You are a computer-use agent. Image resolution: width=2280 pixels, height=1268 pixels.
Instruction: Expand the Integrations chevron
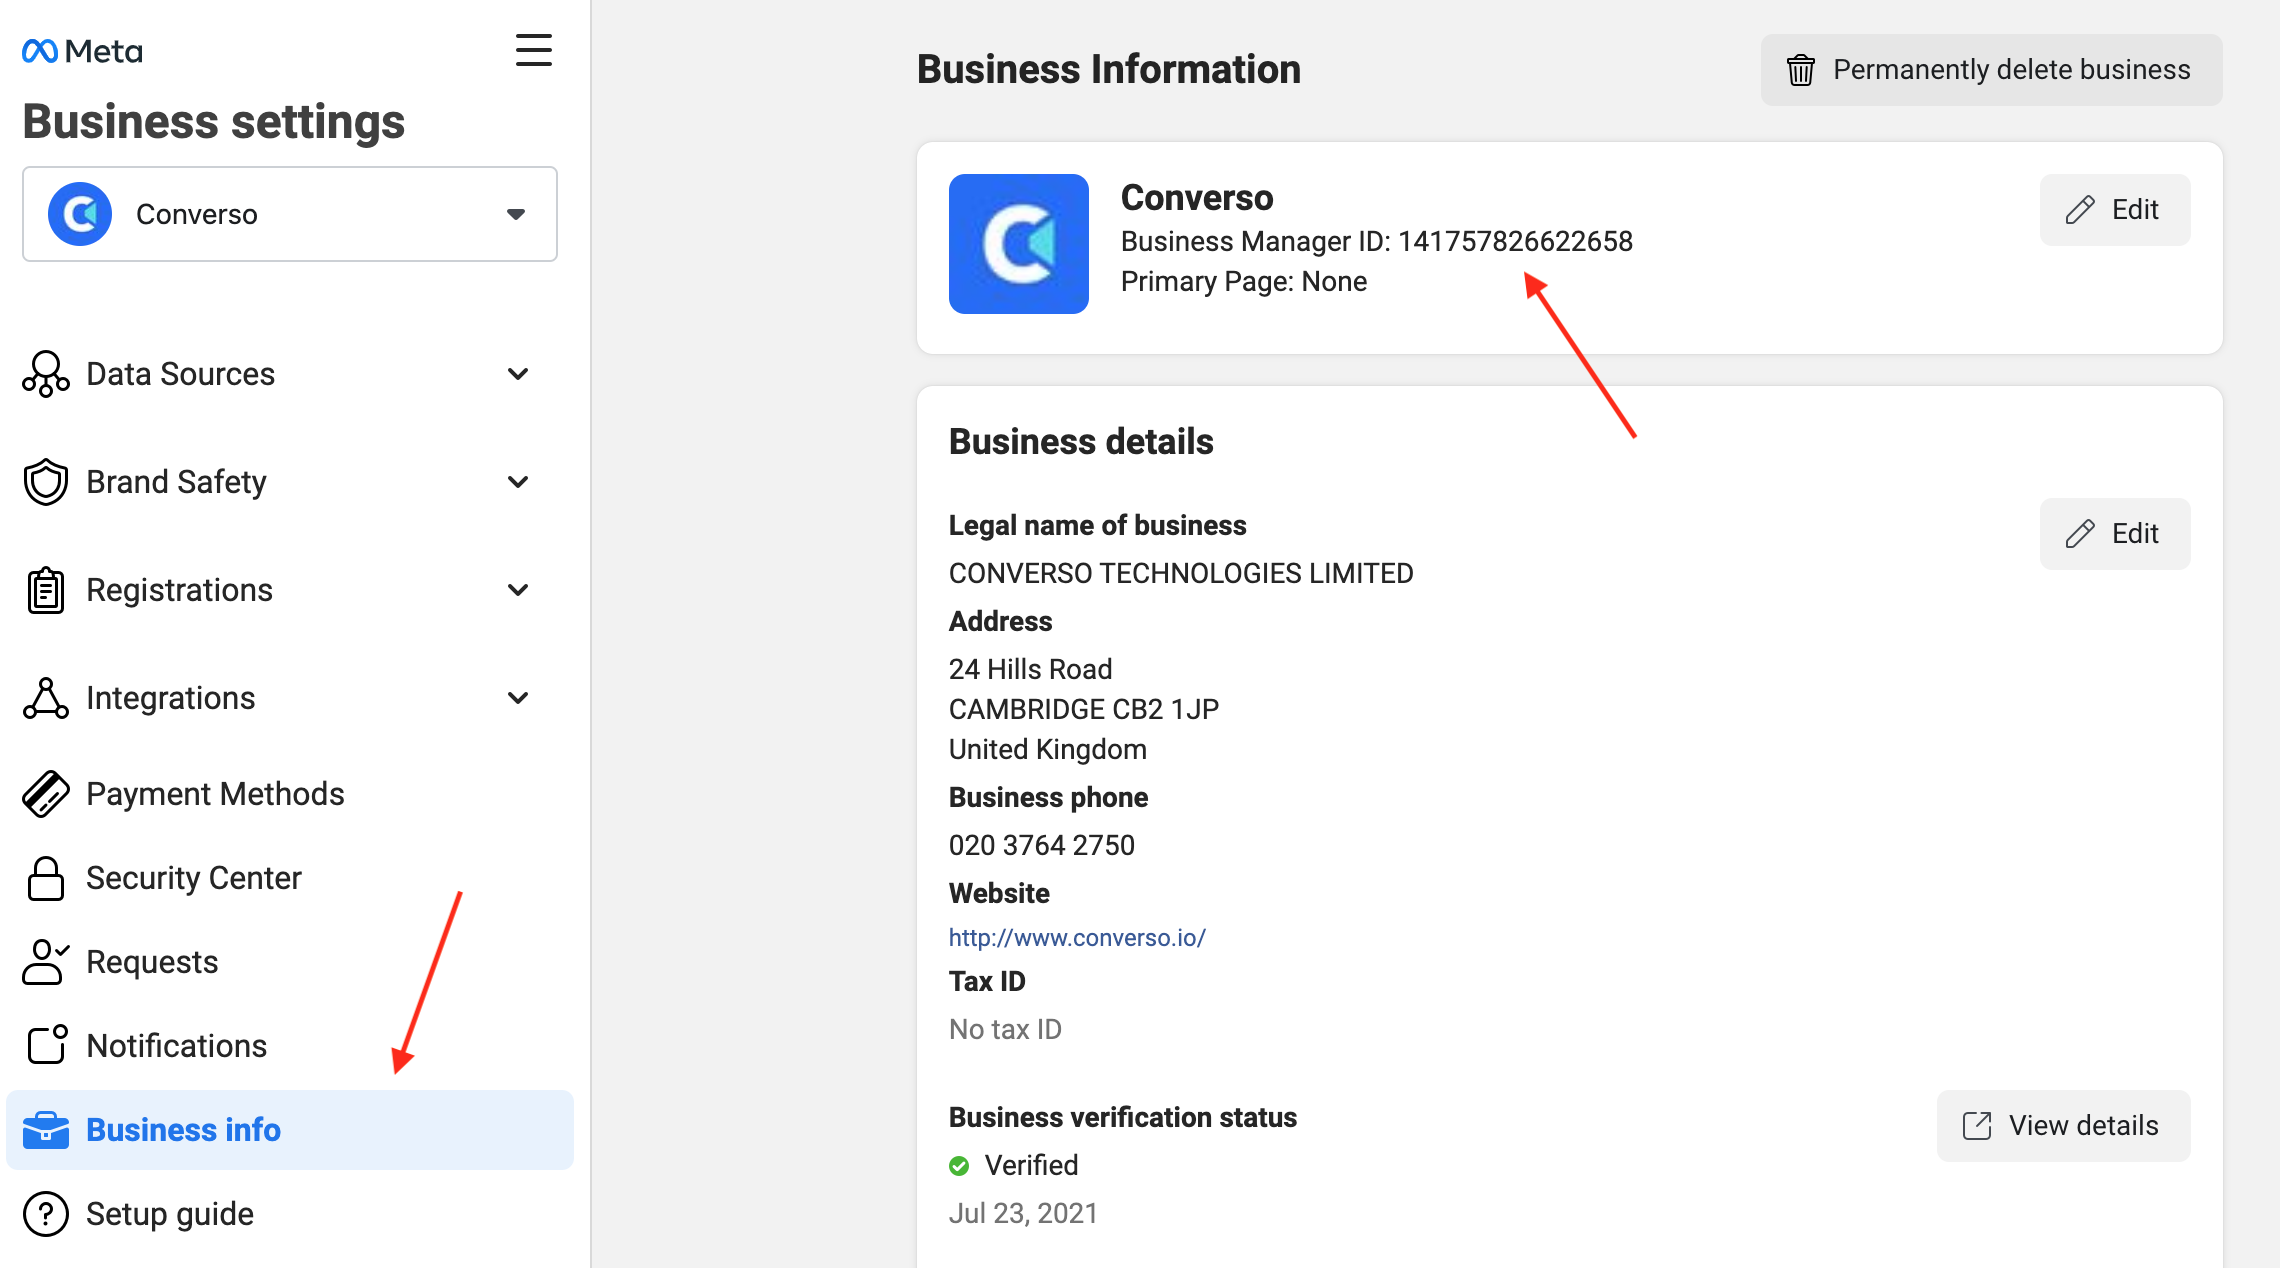point(518,698)
